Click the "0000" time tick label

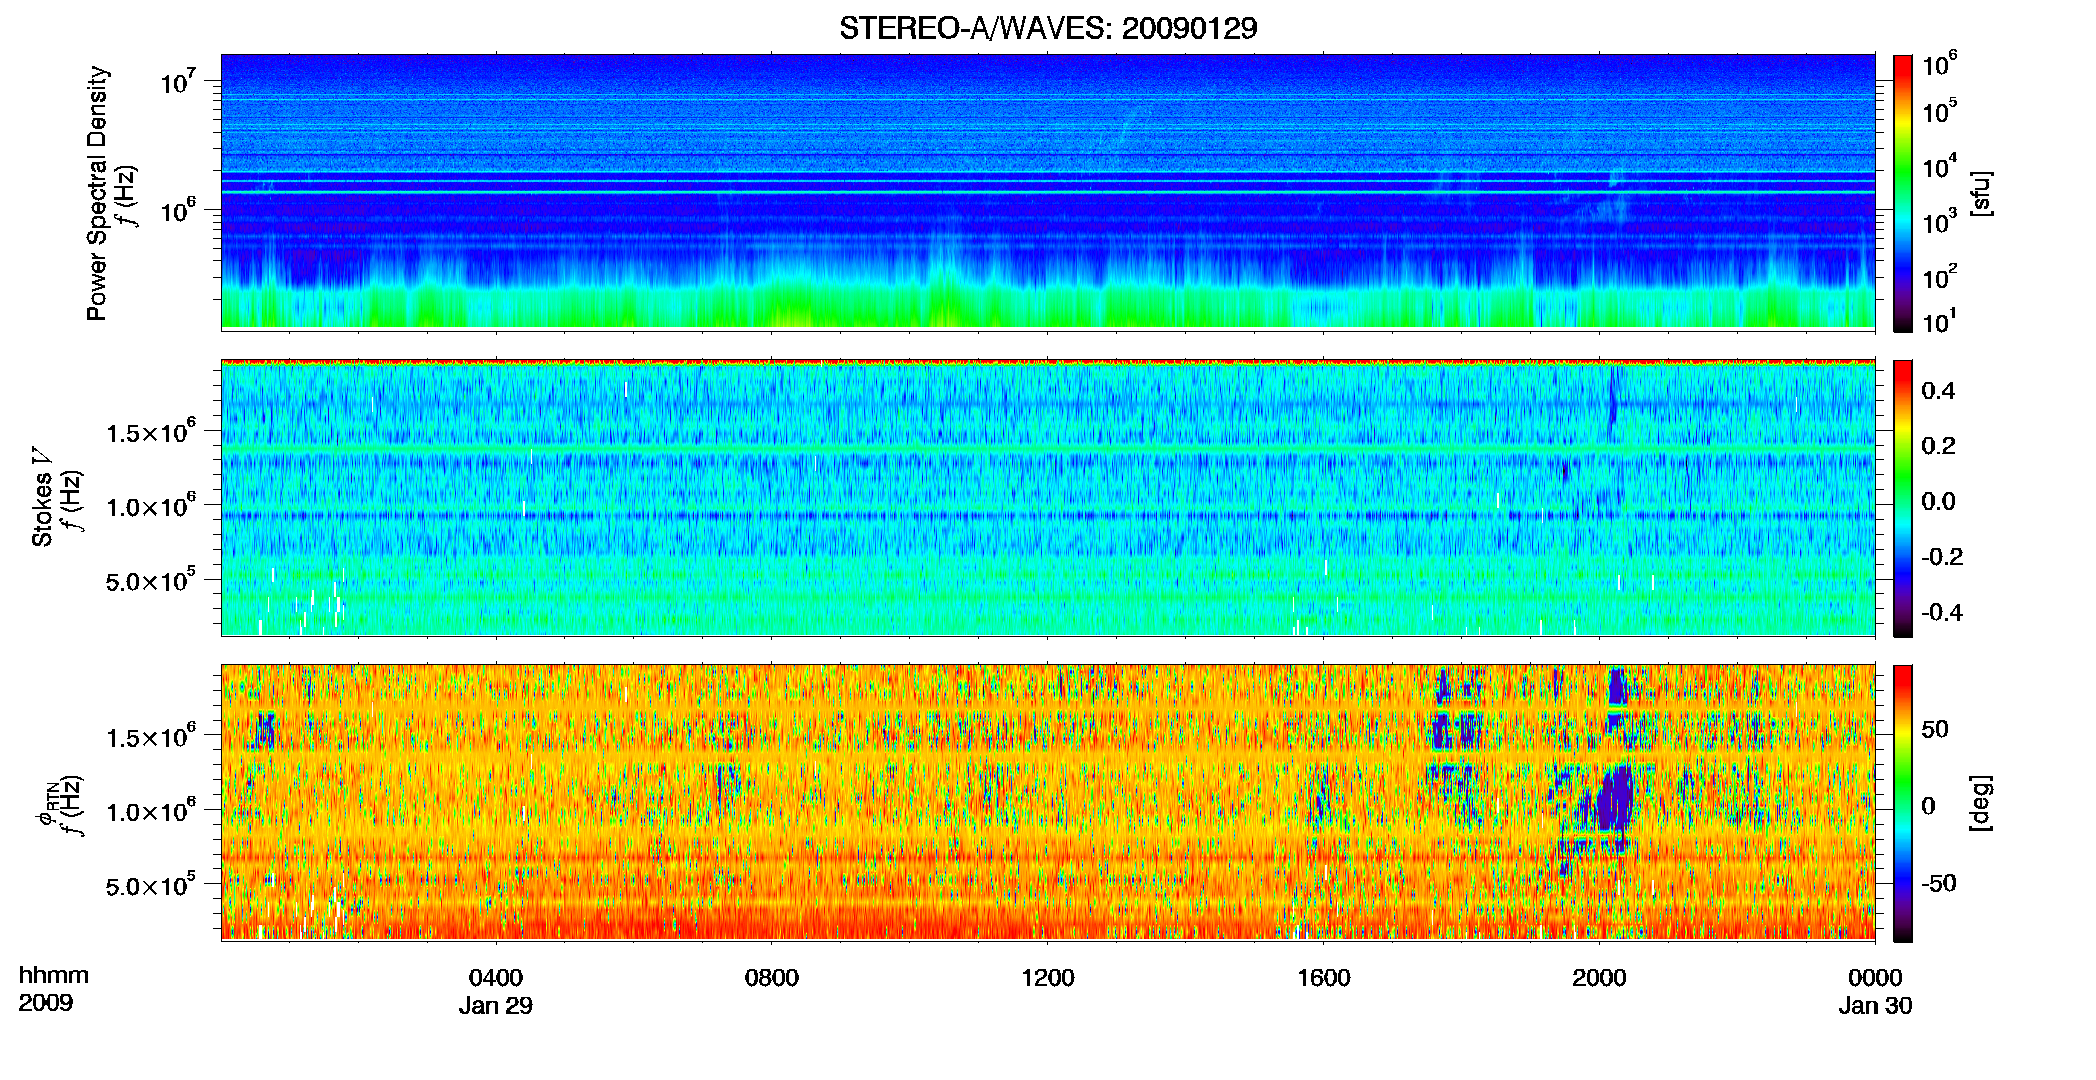pos(1875,978)
